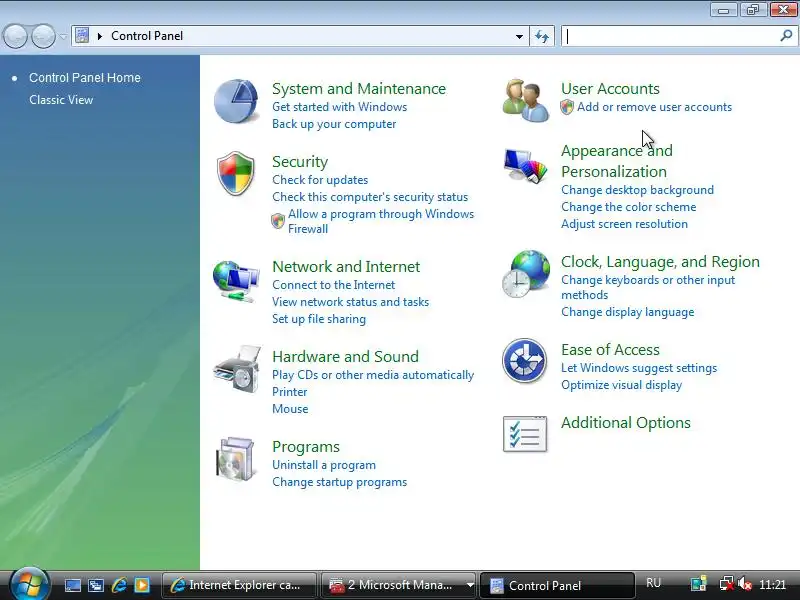Open the Mouse link

tap(290, 409)
